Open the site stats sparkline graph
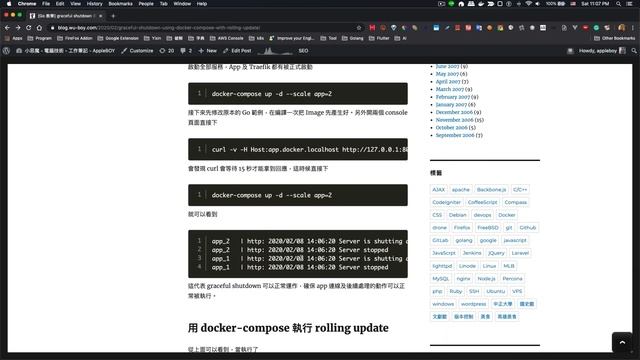This screenshot has height=360, width=640. [x=274, y=51]
